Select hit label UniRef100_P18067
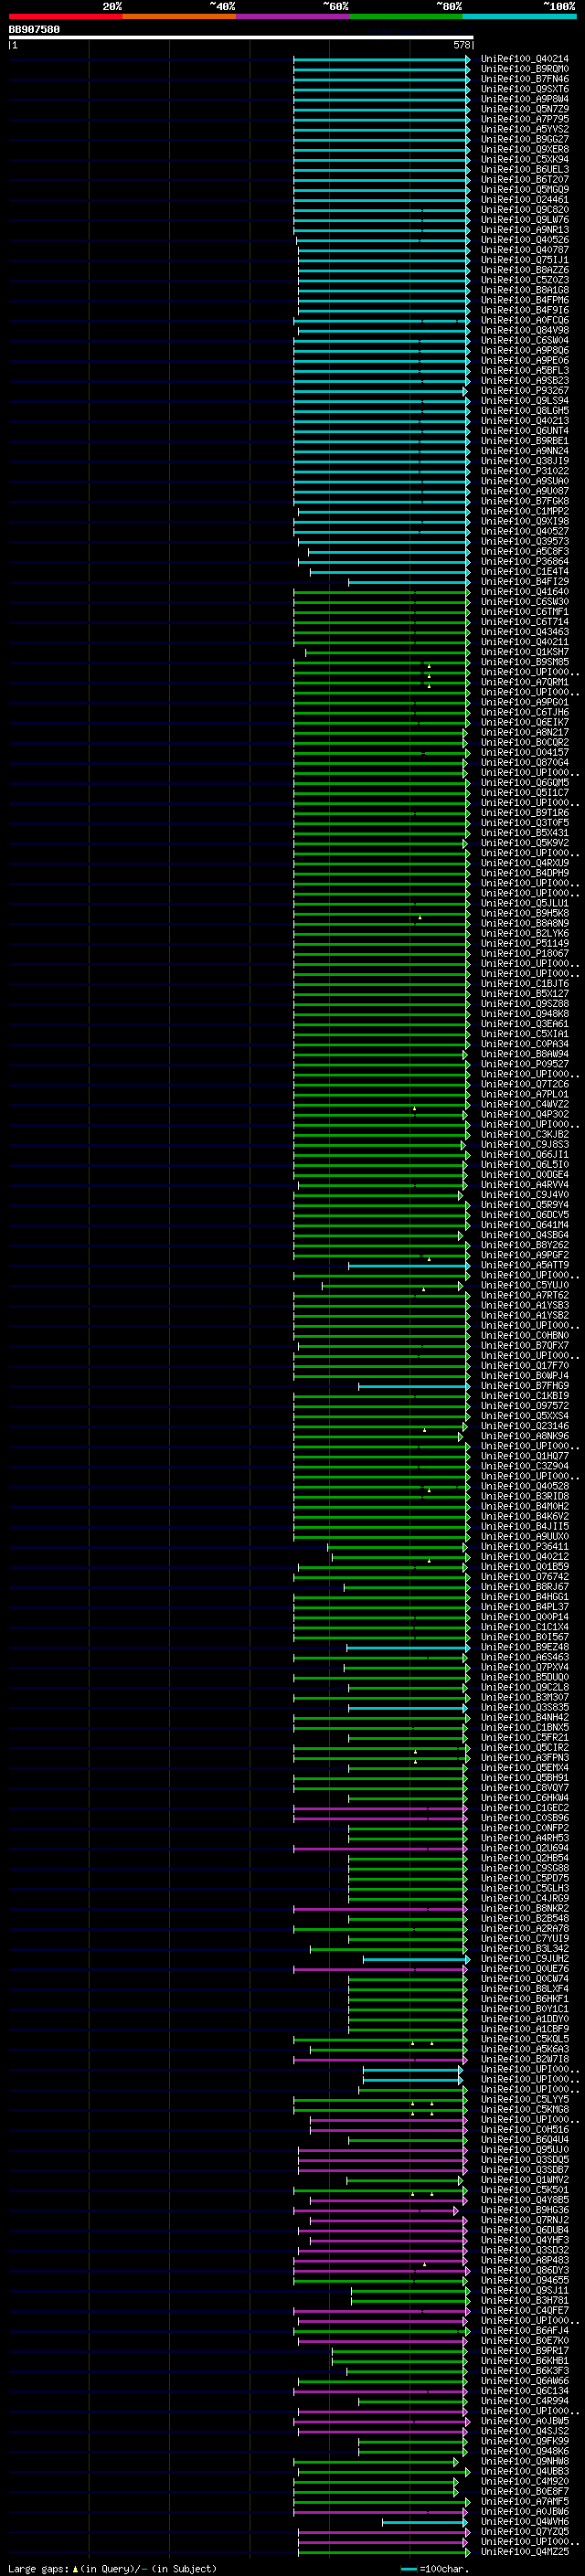Image resolution: width=585 pixels, height=2576 pixels. [x=525, y=954]
